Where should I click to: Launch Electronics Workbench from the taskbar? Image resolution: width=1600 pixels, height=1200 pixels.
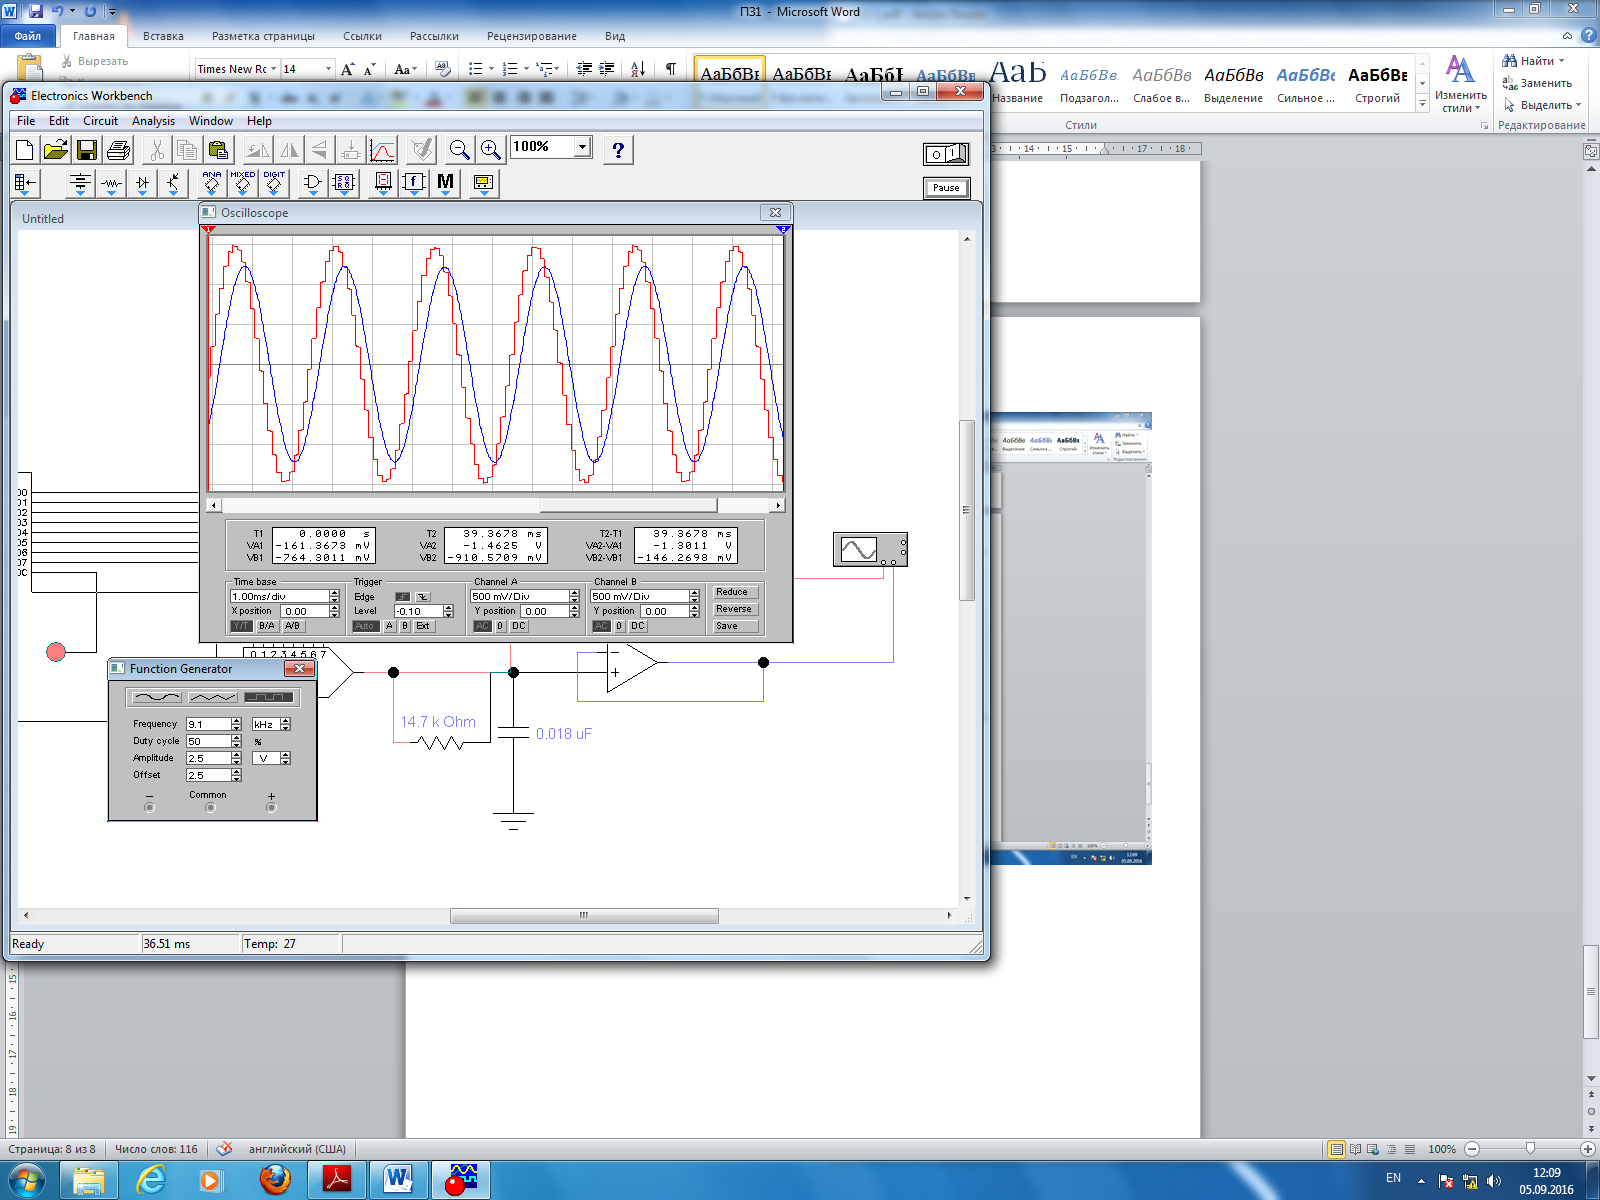[x=461, y=1180]
